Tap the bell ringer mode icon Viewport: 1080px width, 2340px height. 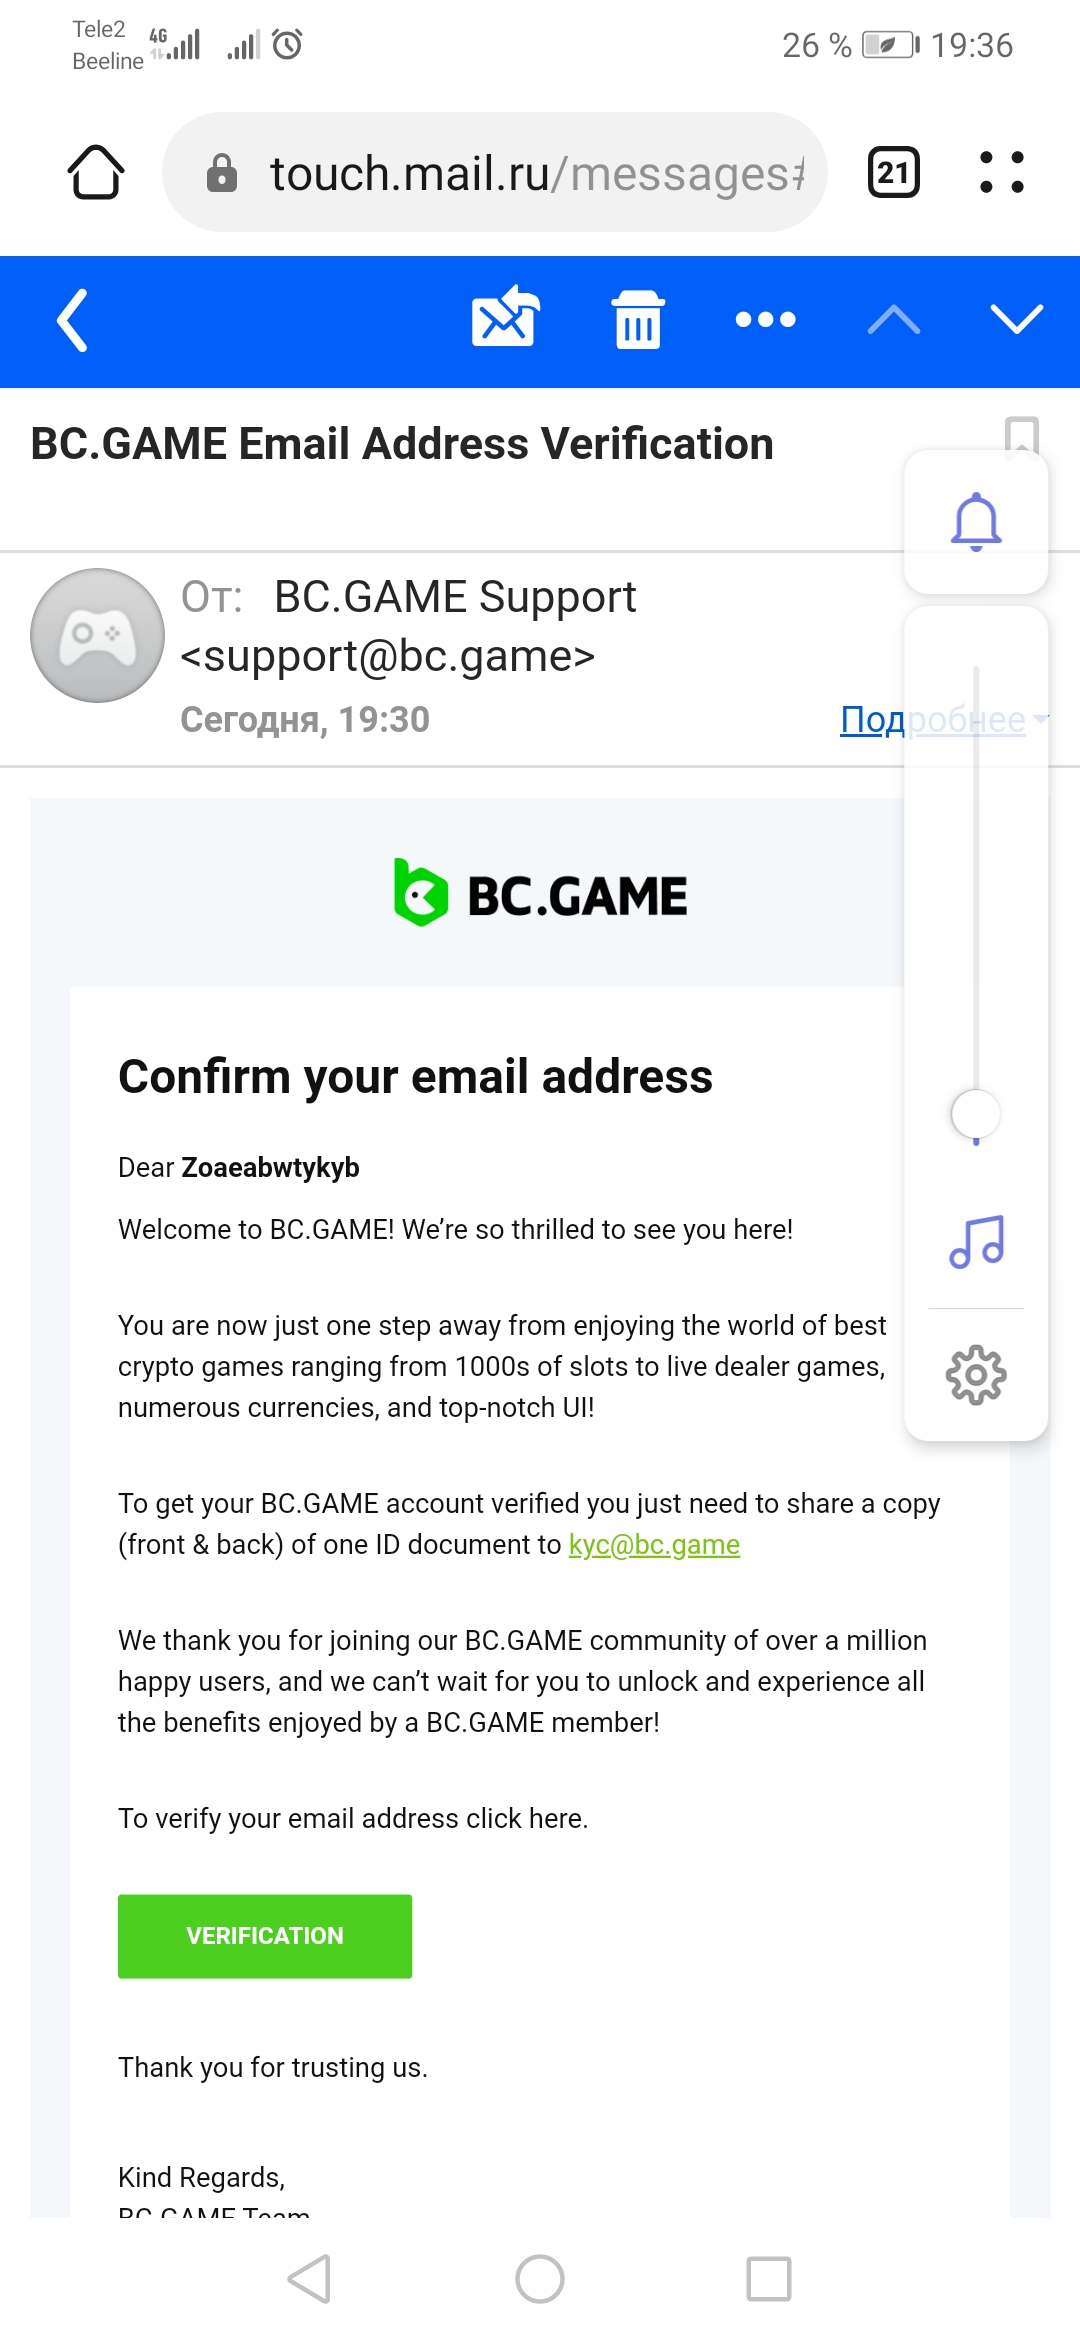[x=976, y=521]
